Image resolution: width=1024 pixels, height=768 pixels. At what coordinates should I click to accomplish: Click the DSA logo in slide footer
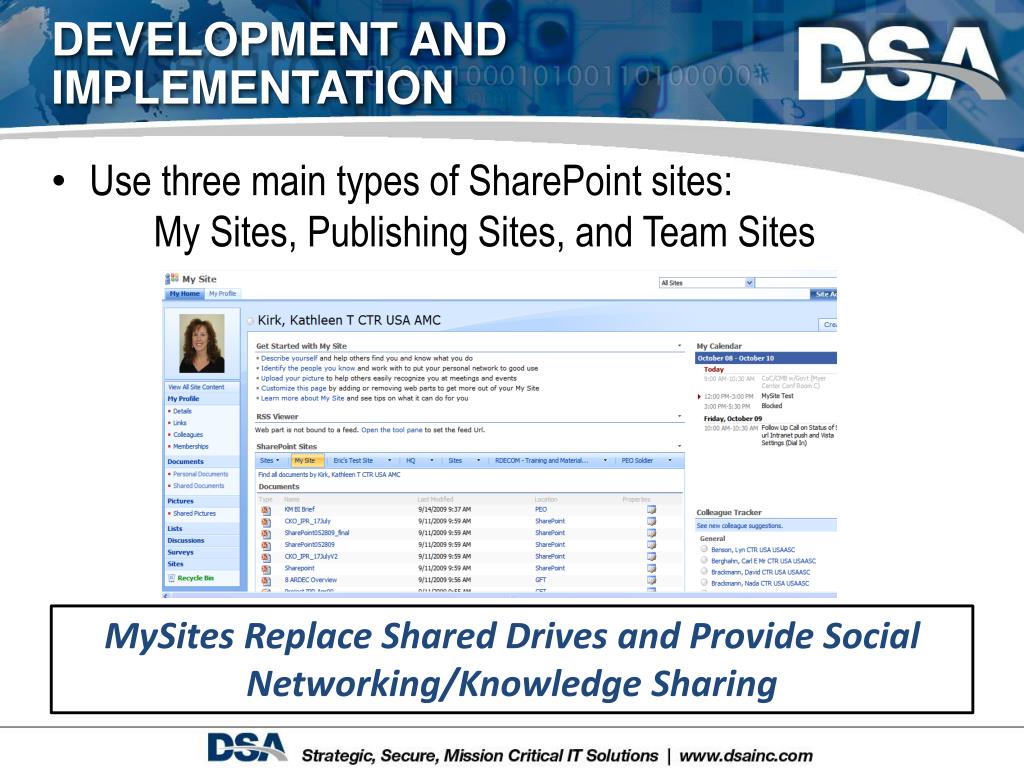point(247,747)
